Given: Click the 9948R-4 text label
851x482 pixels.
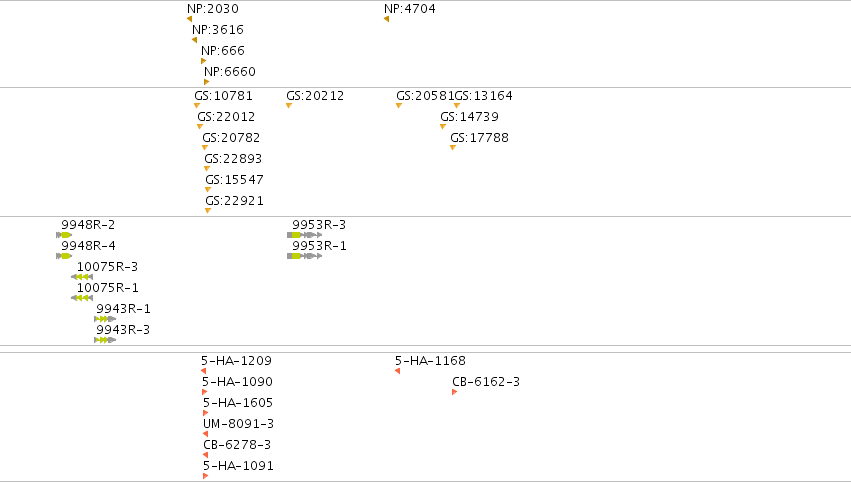Looking at the screenshot, I should (88, 246).
